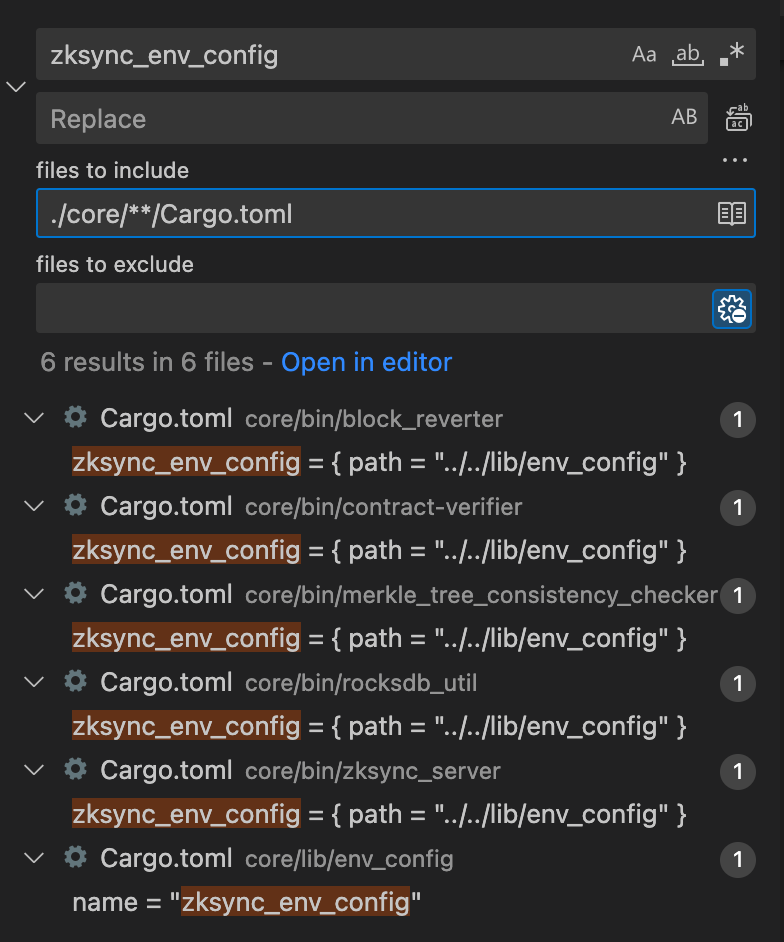Click the Replace All icon
784x942 pixels.
click(738, 117)
